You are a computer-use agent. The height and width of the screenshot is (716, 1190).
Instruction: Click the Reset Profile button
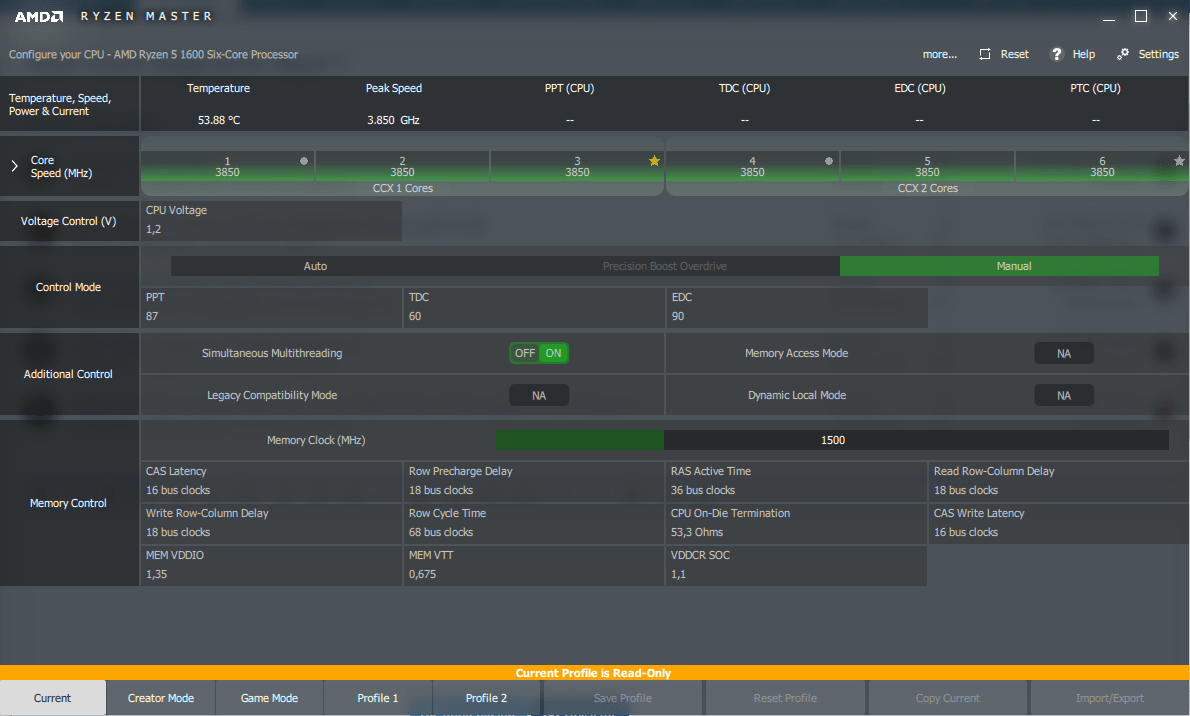tap(785, 698)
